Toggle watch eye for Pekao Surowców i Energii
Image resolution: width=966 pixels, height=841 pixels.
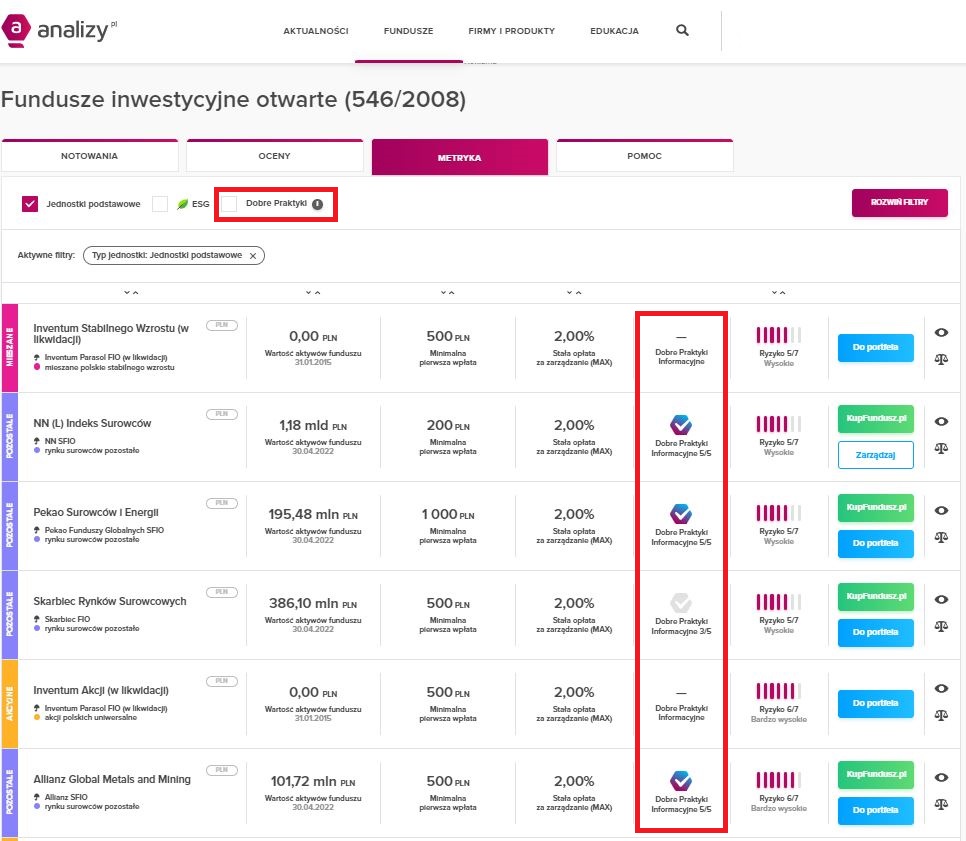point(941,510)
